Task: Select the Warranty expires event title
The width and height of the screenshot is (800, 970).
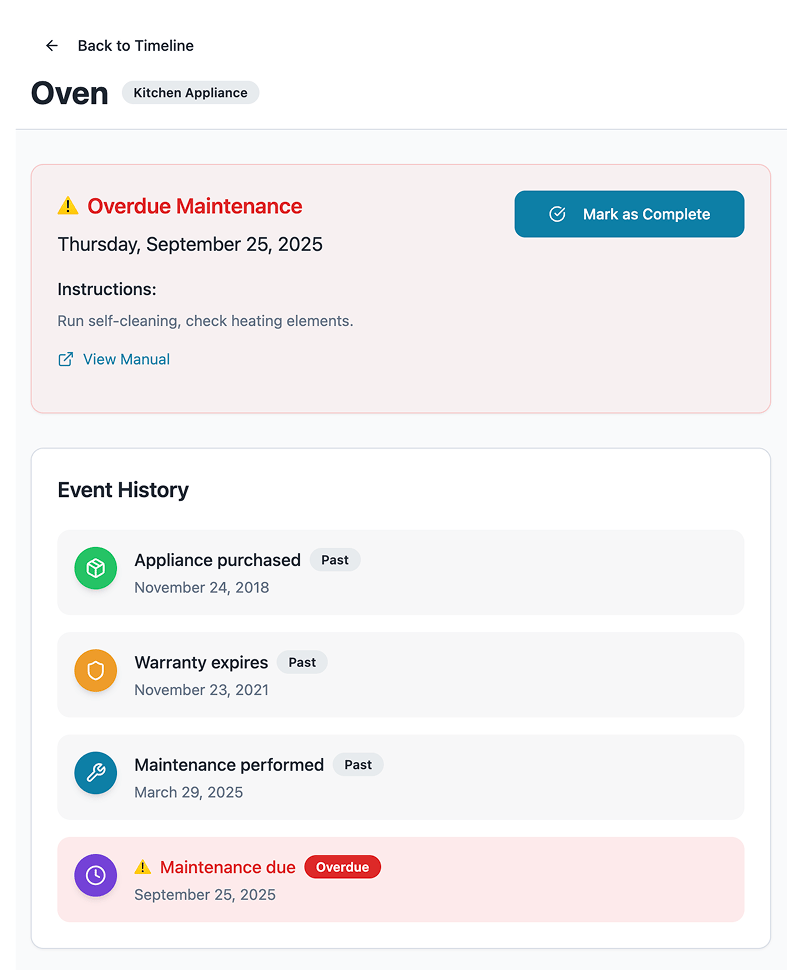Action: click(x=201, y=662)
